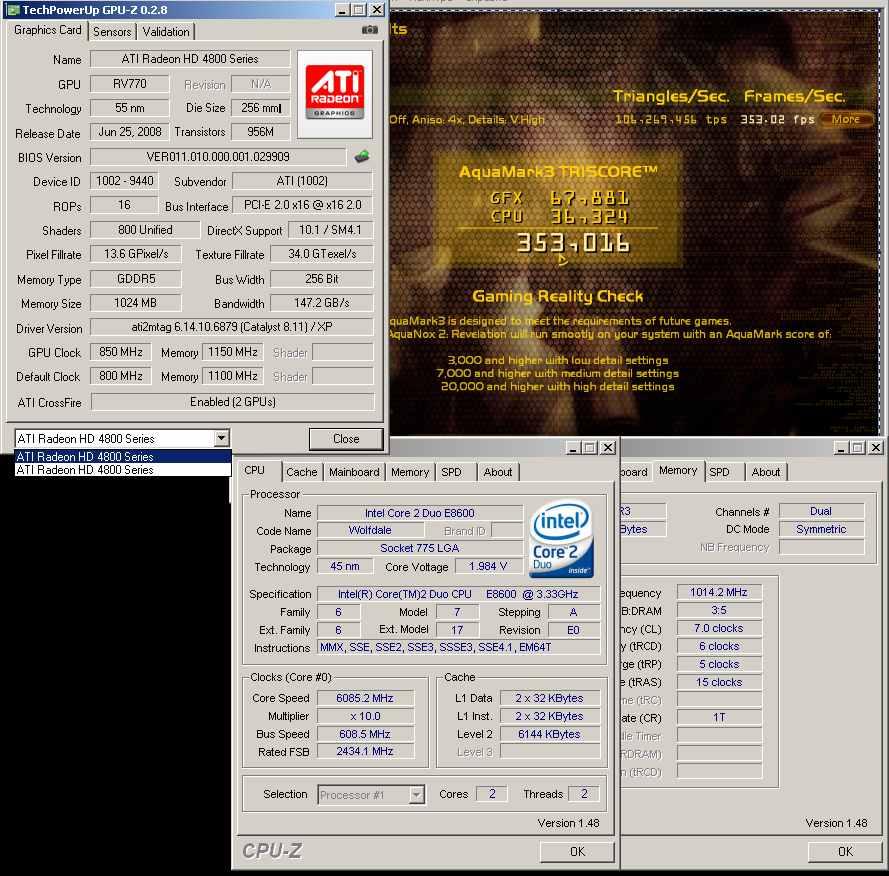Open the Mainboard tab in CPU-Z
889x876 pixels.
pos(354,472)
